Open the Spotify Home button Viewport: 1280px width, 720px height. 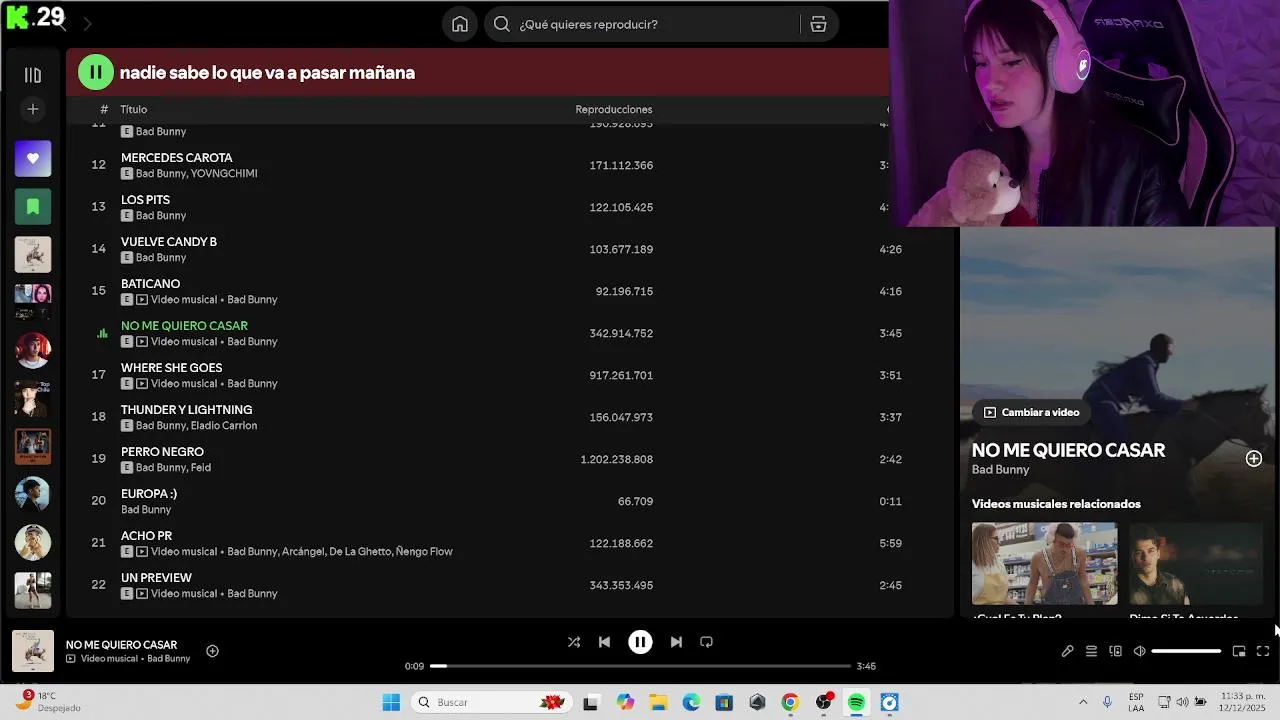460,24
